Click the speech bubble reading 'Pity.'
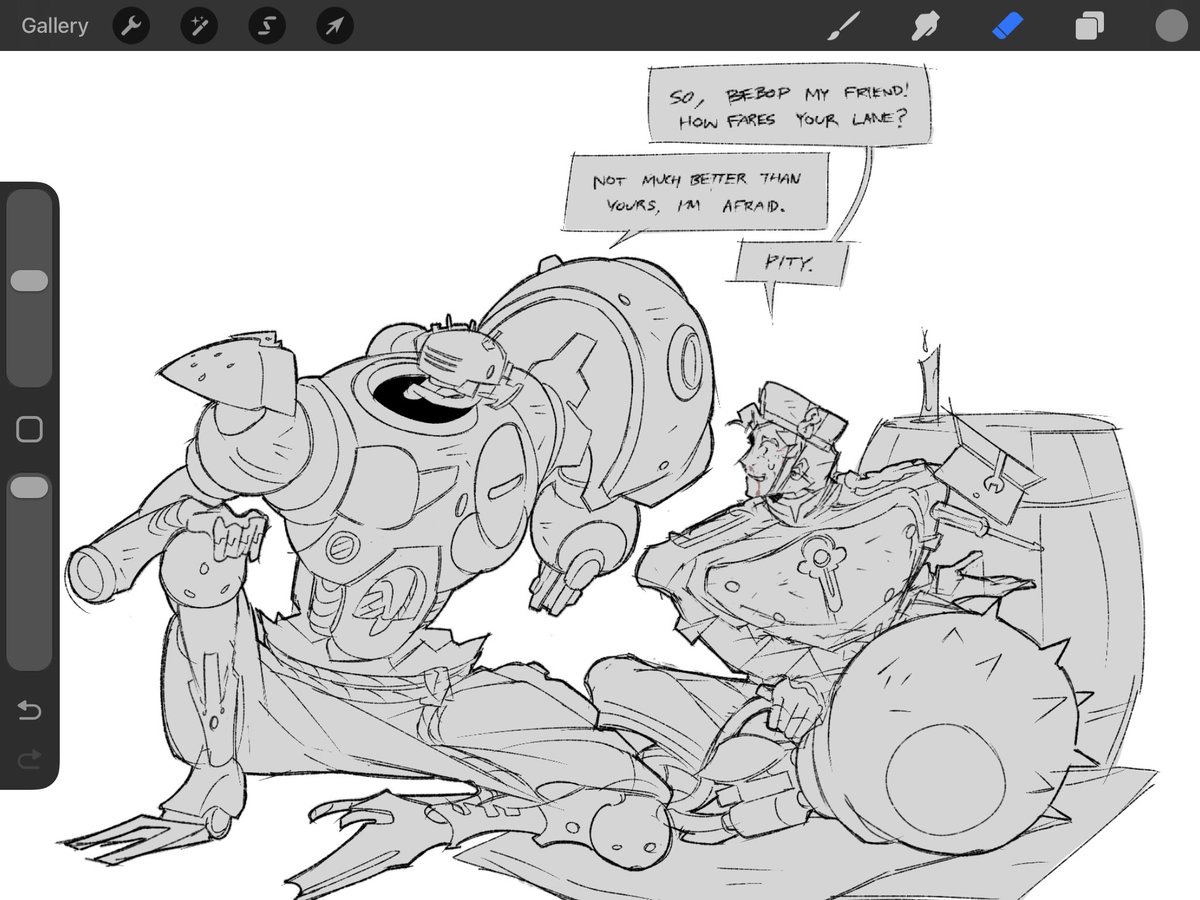 point(791,264)
